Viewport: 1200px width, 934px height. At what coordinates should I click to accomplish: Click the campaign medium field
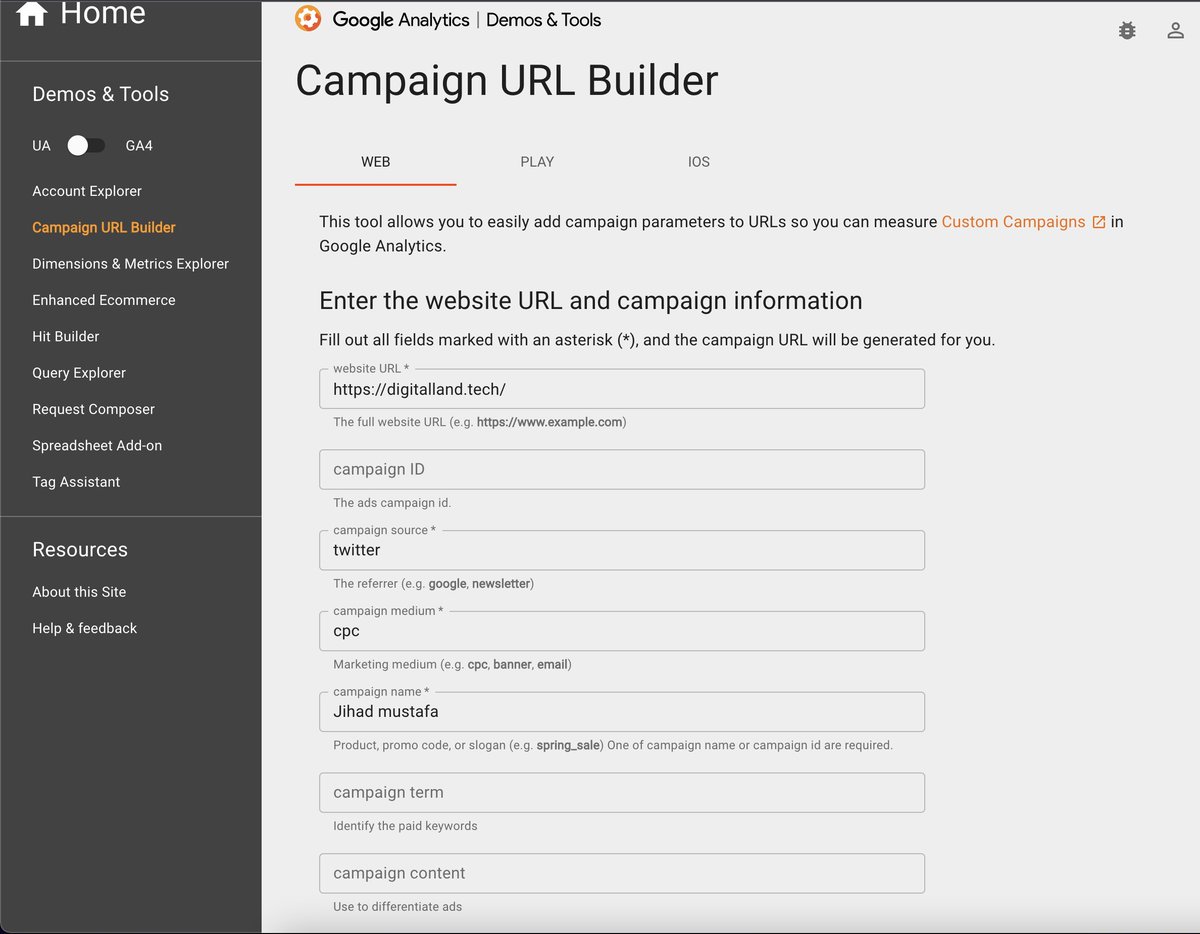(622, 631)
